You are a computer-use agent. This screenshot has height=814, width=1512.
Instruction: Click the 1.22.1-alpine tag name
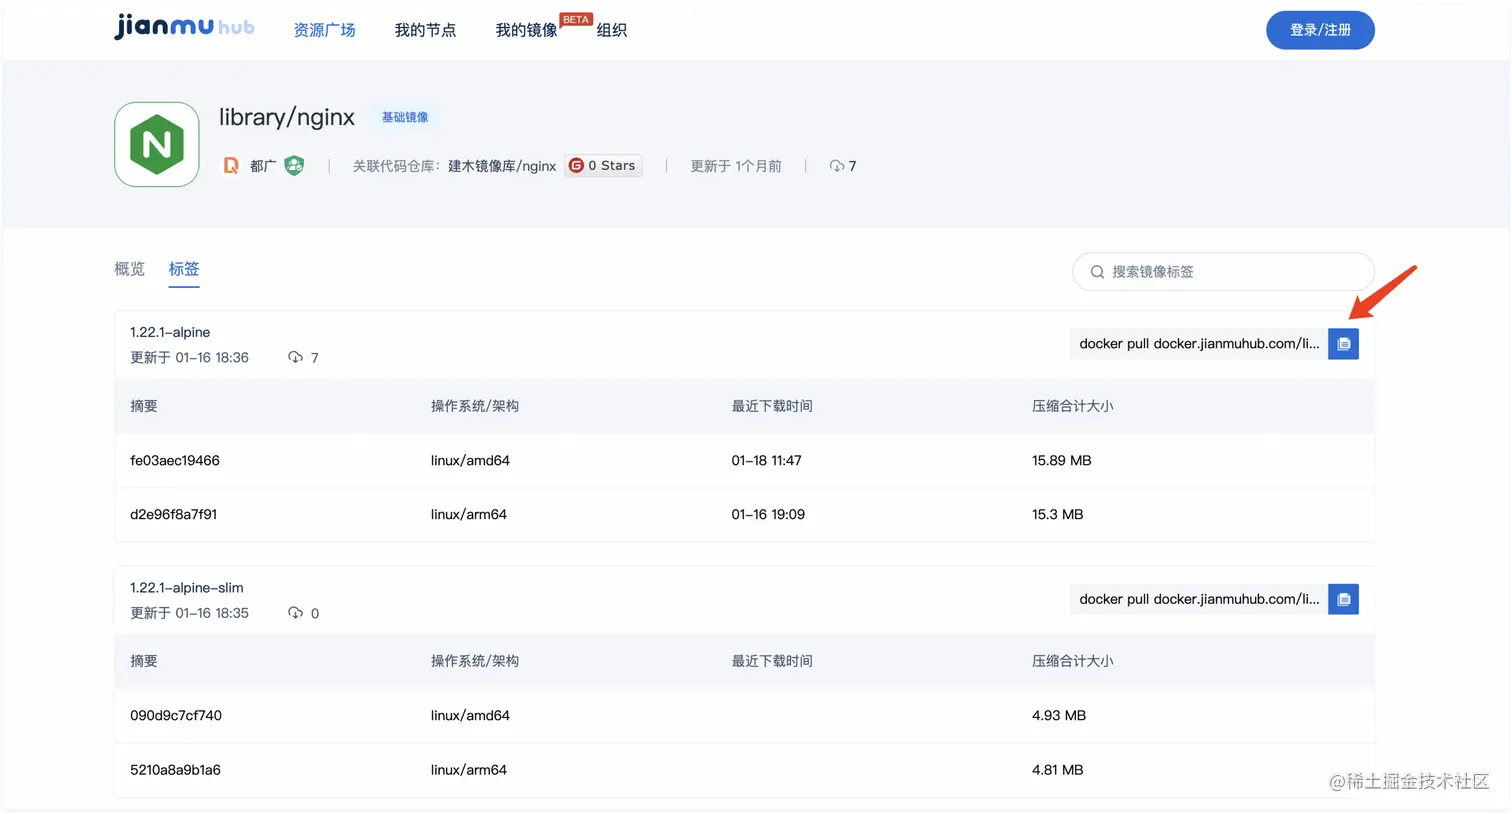click(x=170, y=332)
